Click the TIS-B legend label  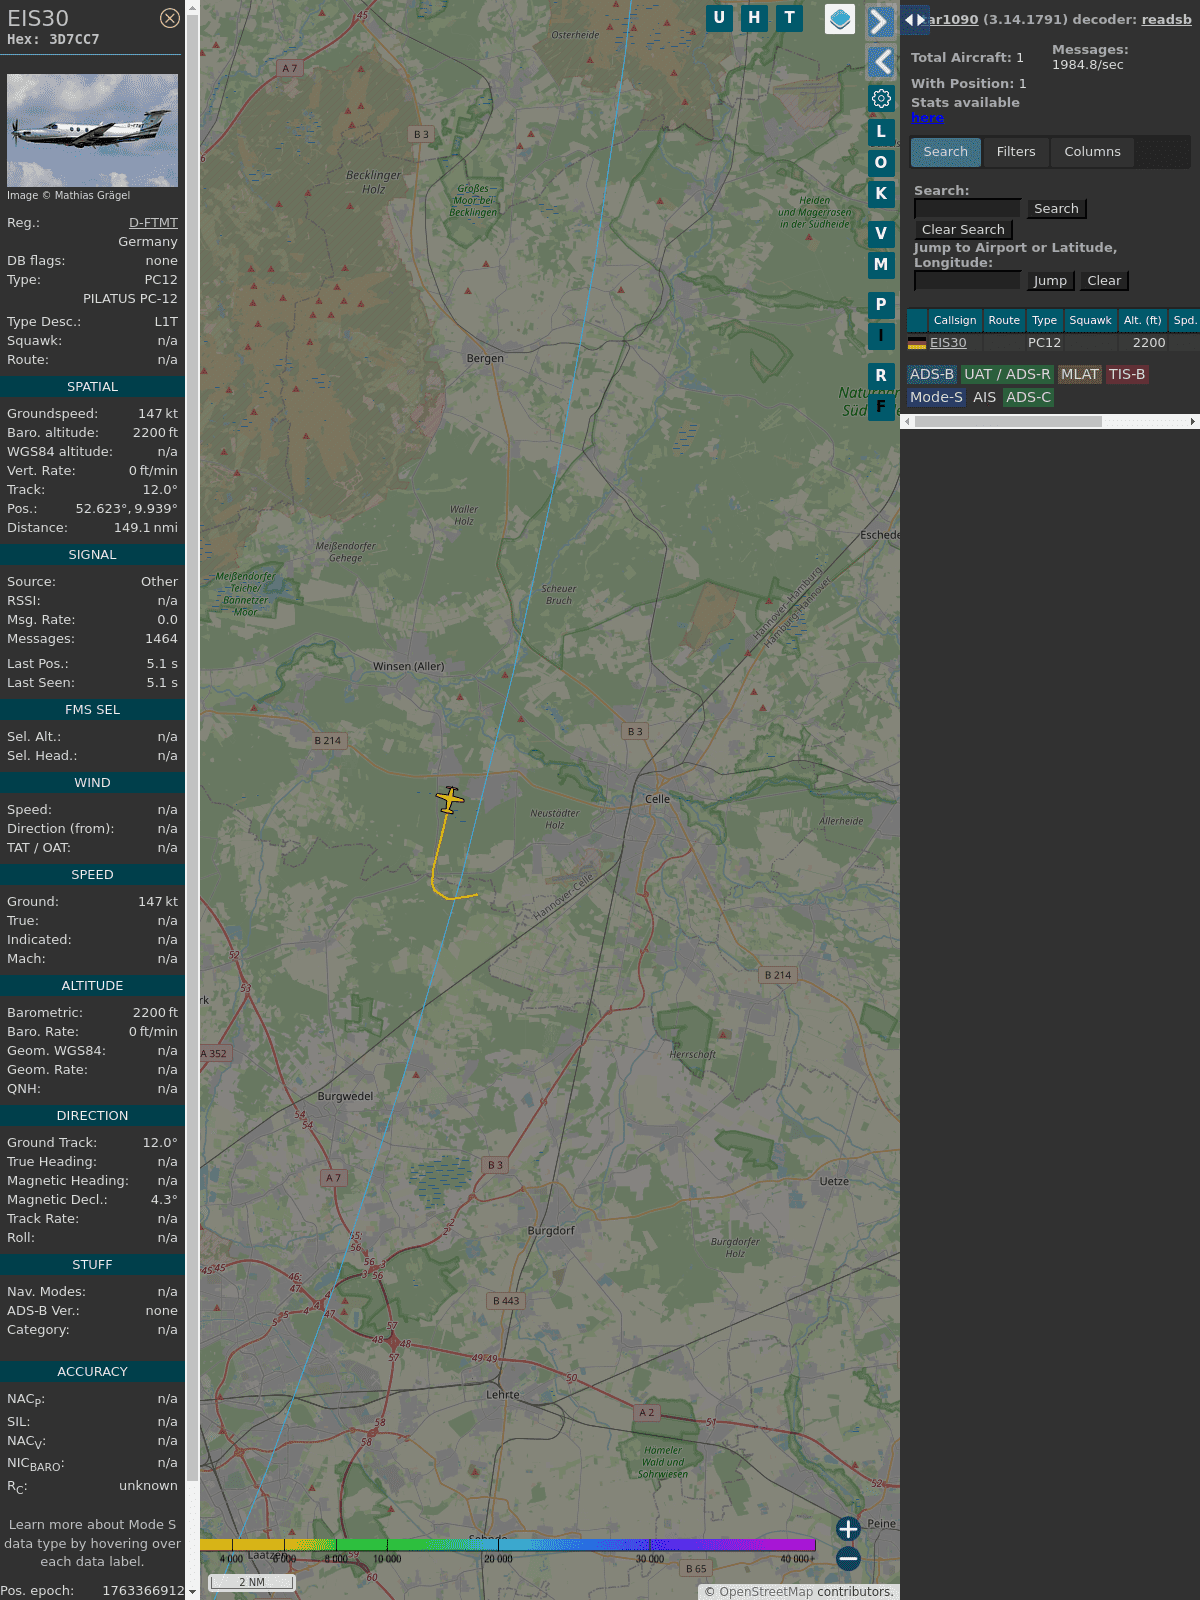pos(1127,374)
